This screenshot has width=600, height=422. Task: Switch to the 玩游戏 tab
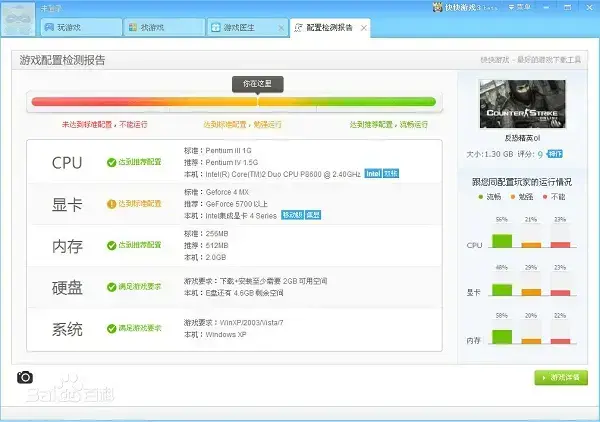pos(81,27)
